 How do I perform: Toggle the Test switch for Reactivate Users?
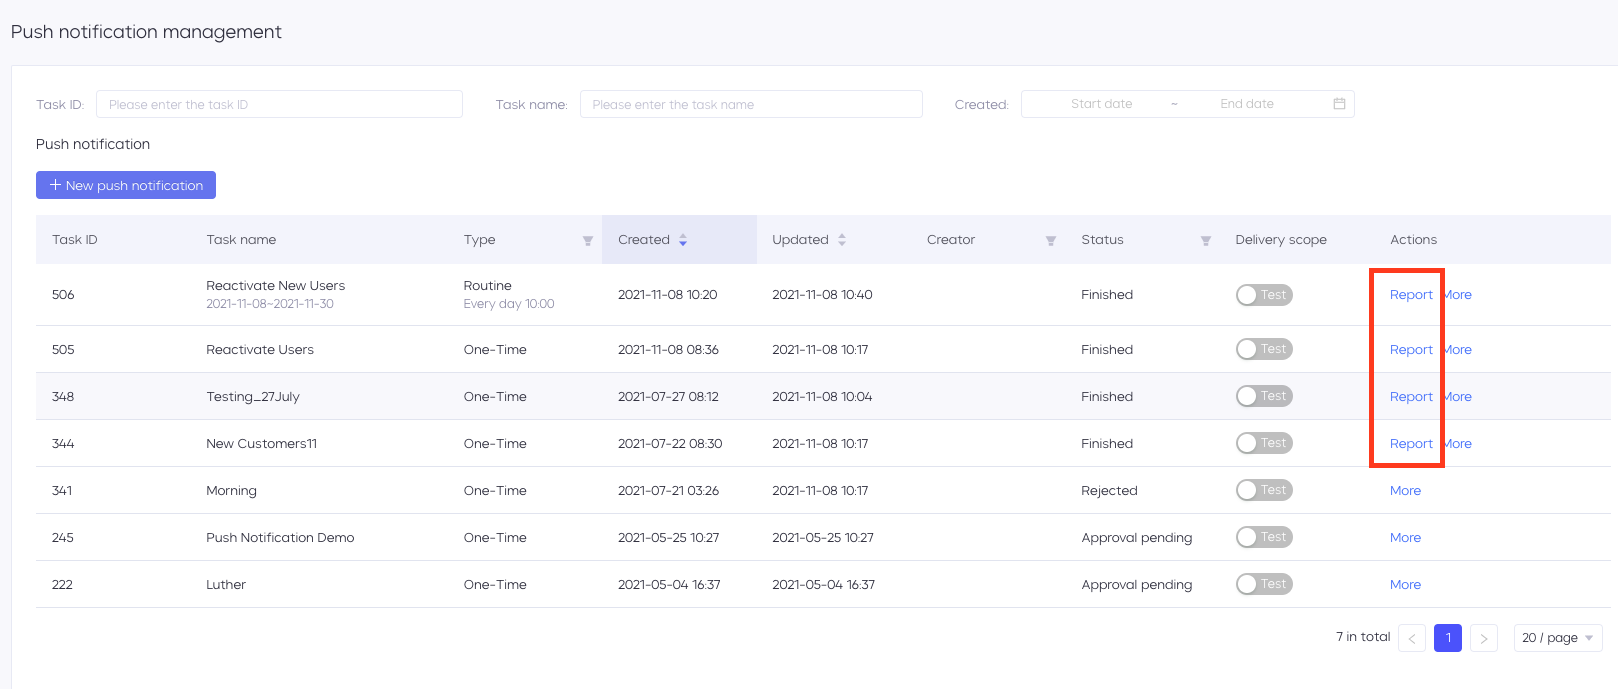1264,349
